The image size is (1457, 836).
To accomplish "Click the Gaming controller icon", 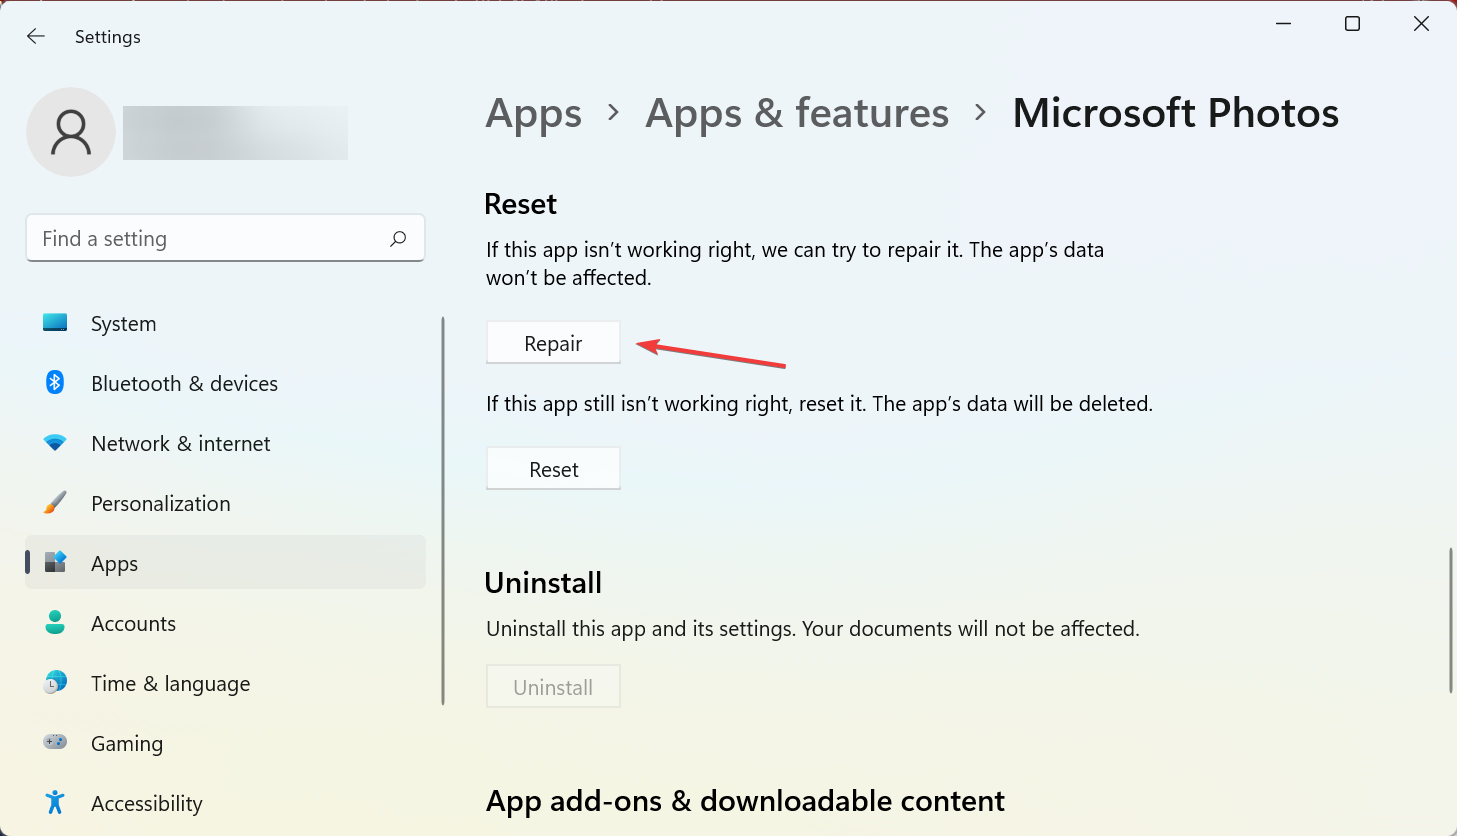I will click(x=55, y=743).
